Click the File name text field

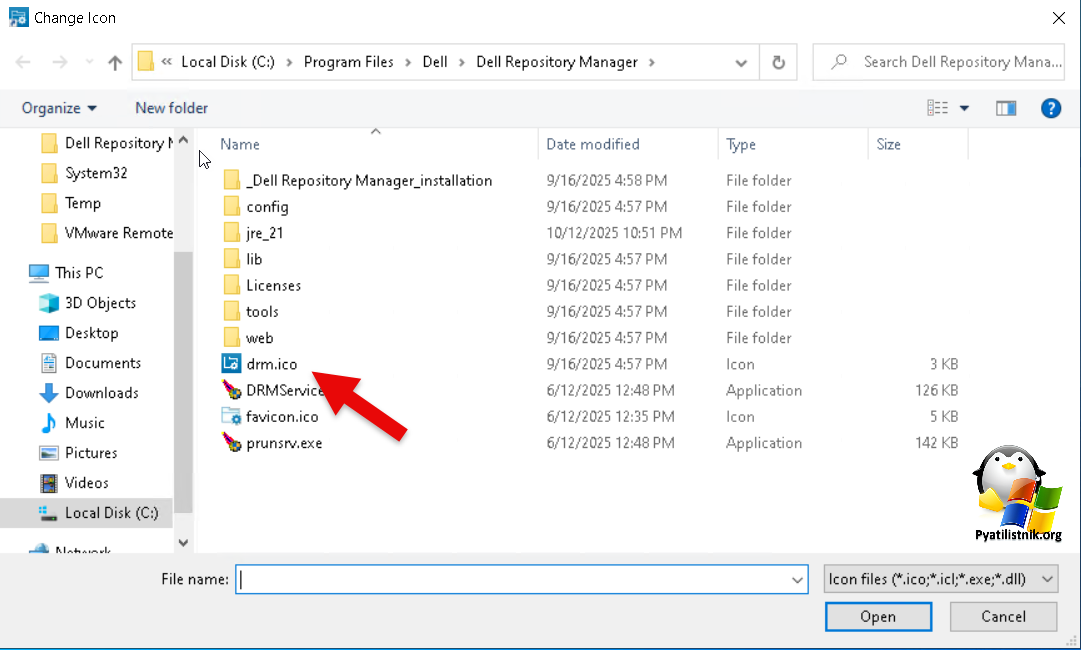click(512, 579)
